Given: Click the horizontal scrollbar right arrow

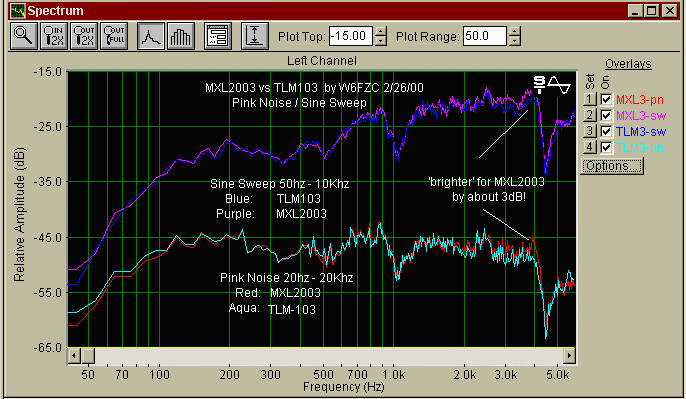Looking at the screenshot, I should (x=569, y=355).
